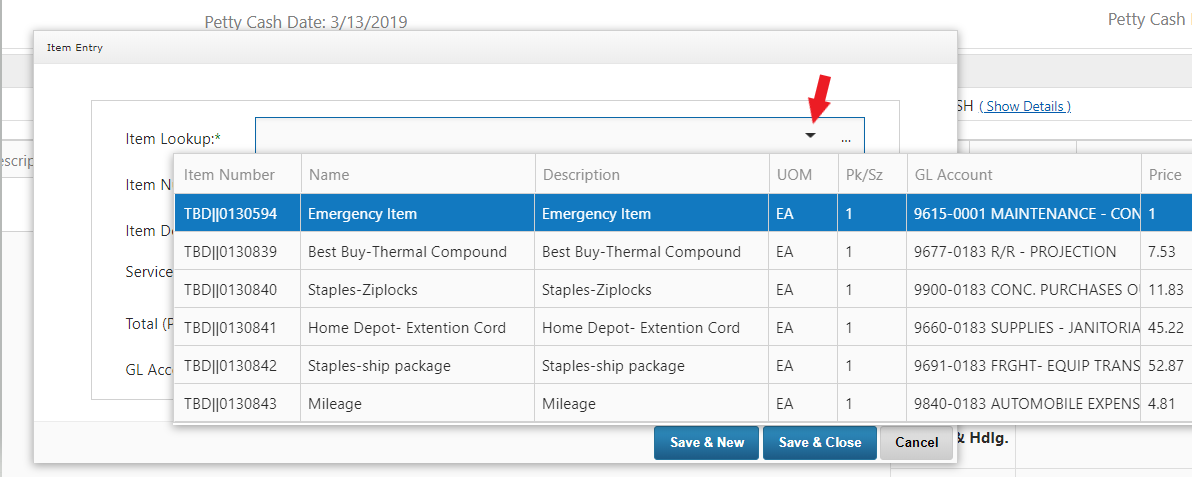Screen dimensions: 1192x477
Task: Select the Emergency Item row
Action: 362,213
